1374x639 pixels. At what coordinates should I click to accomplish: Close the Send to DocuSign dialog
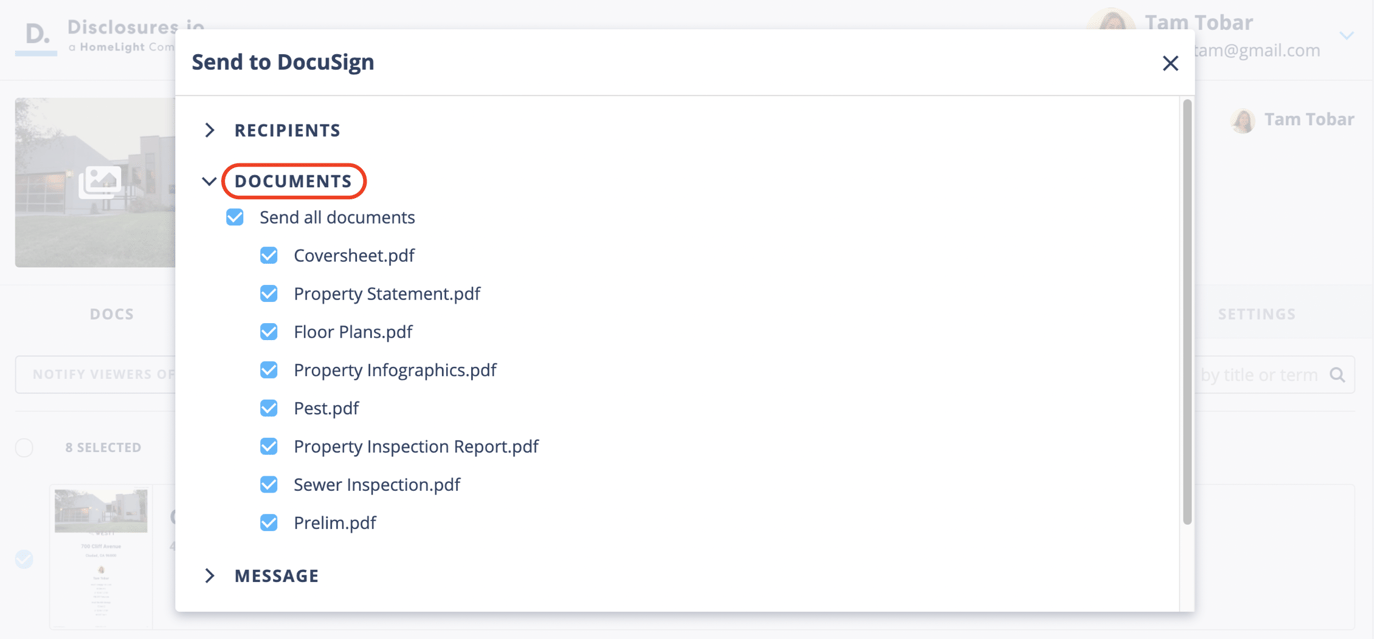click(1170, 63)
